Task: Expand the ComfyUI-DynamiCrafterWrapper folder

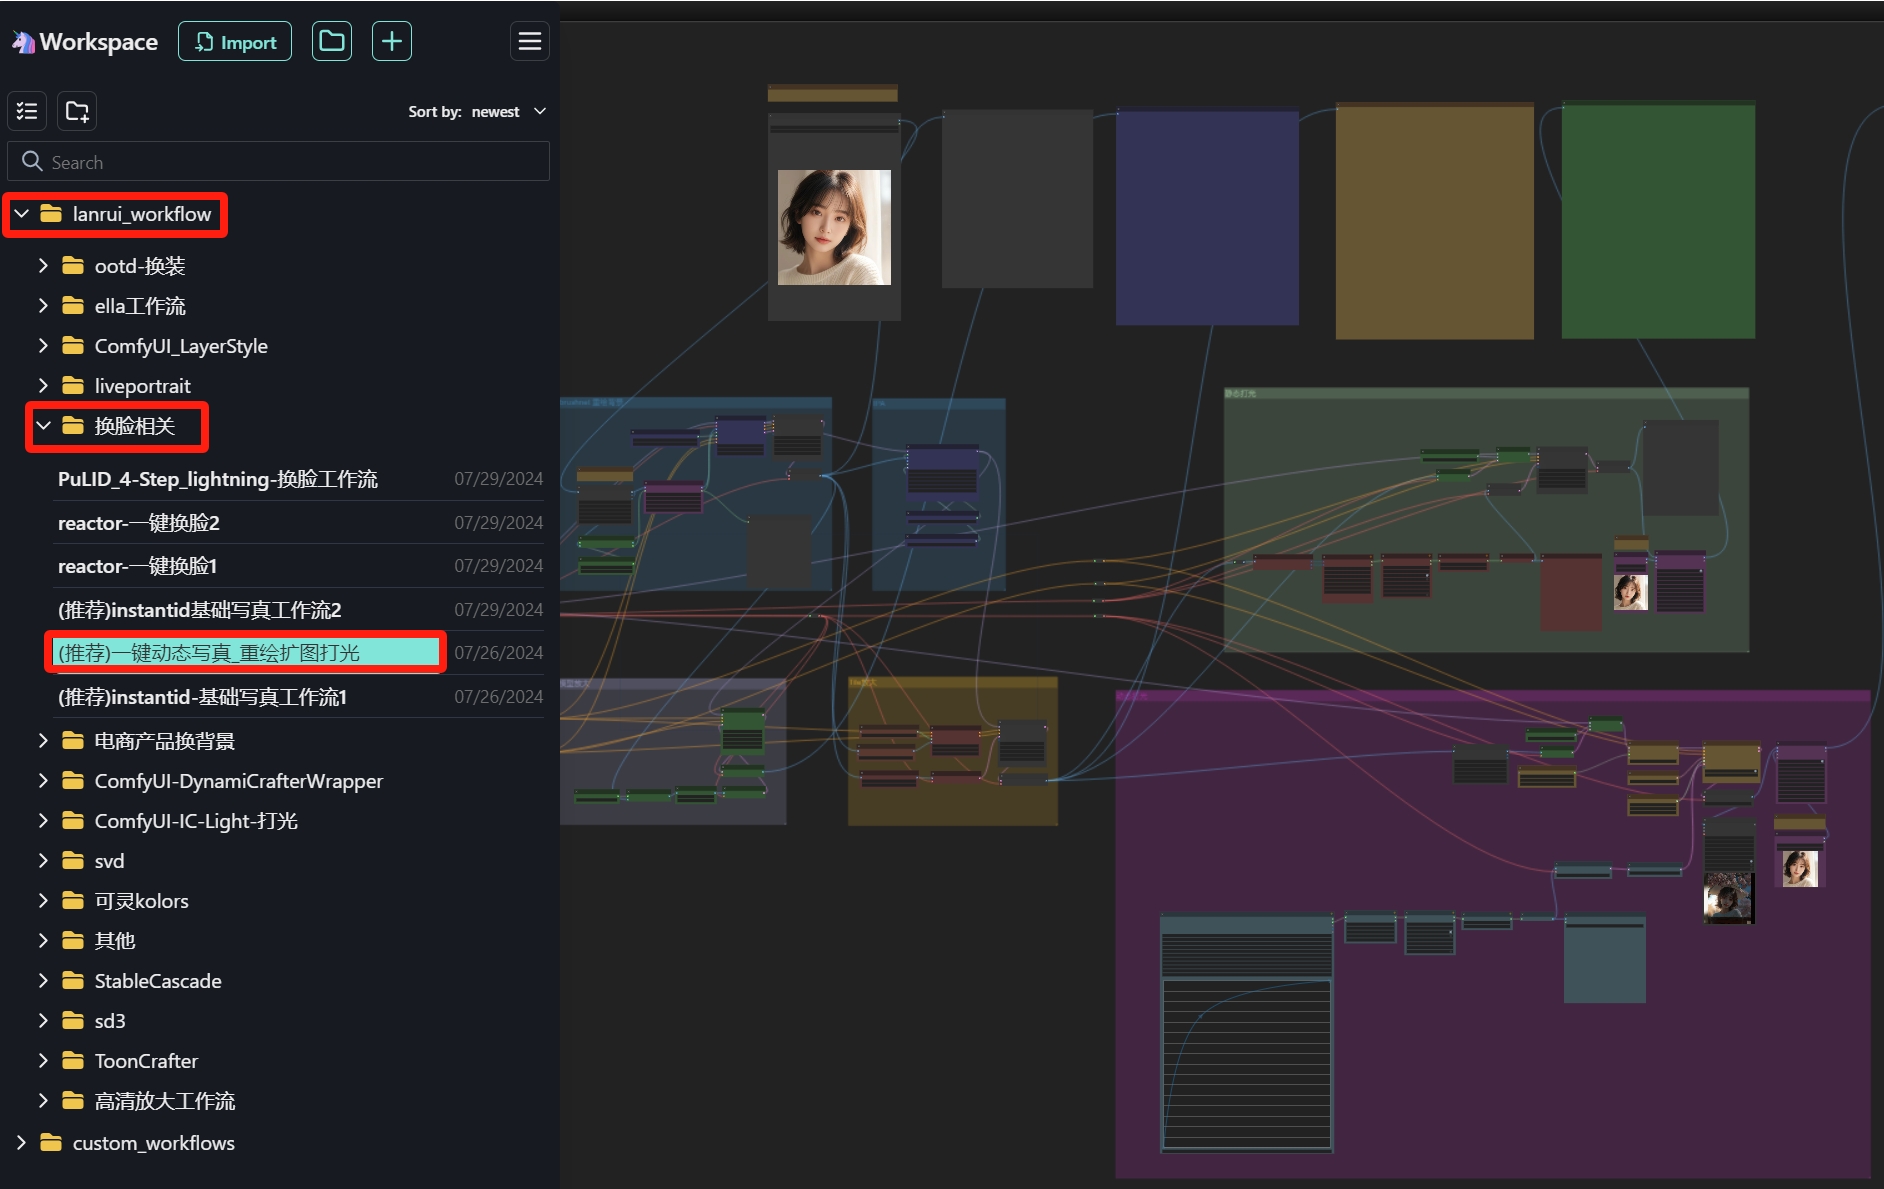Action: point(43,781)
